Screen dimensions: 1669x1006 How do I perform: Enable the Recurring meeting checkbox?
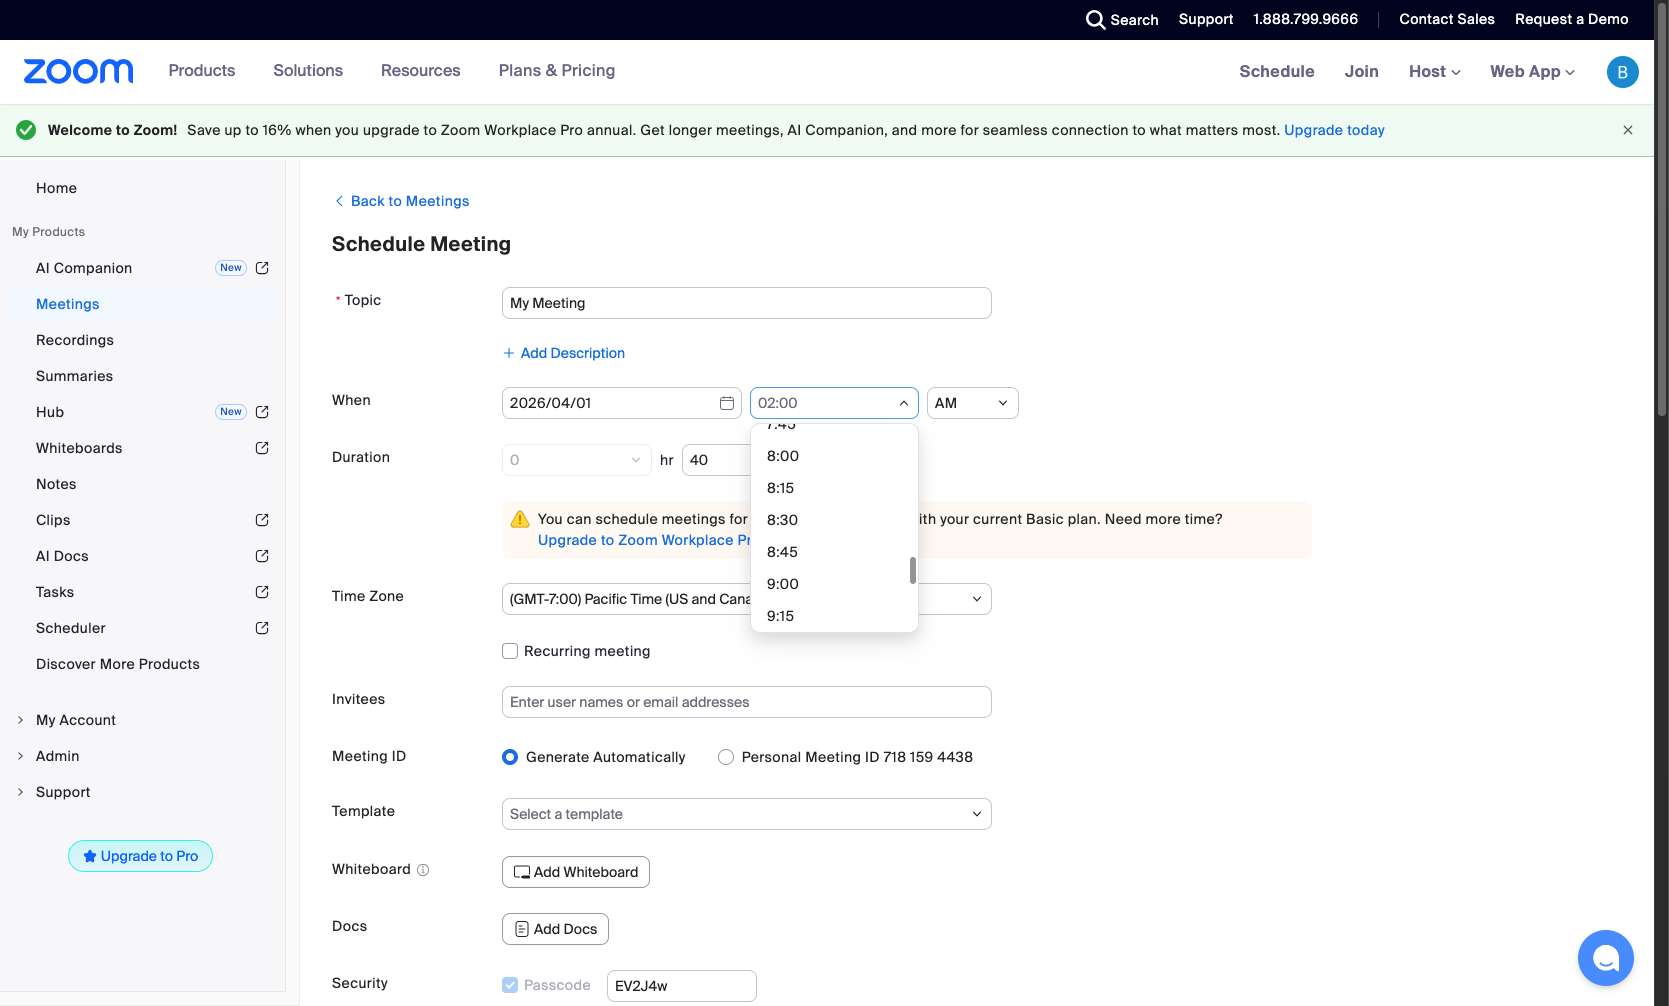(x=510, y=651)
